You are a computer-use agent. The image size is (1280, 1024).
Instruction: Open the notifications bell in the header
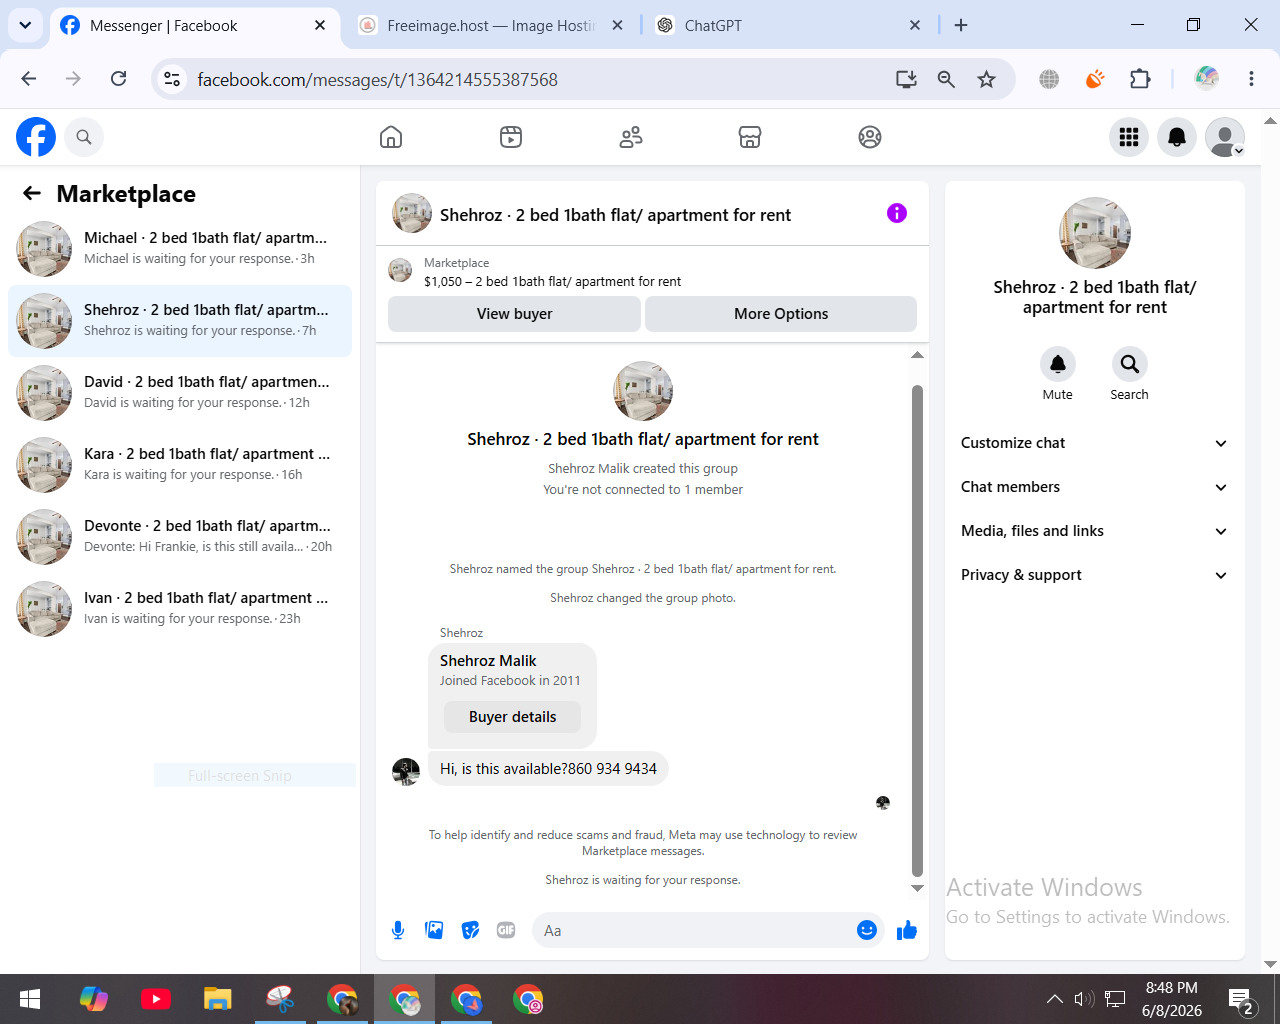pyautogui.click(x=1177, y=137)
